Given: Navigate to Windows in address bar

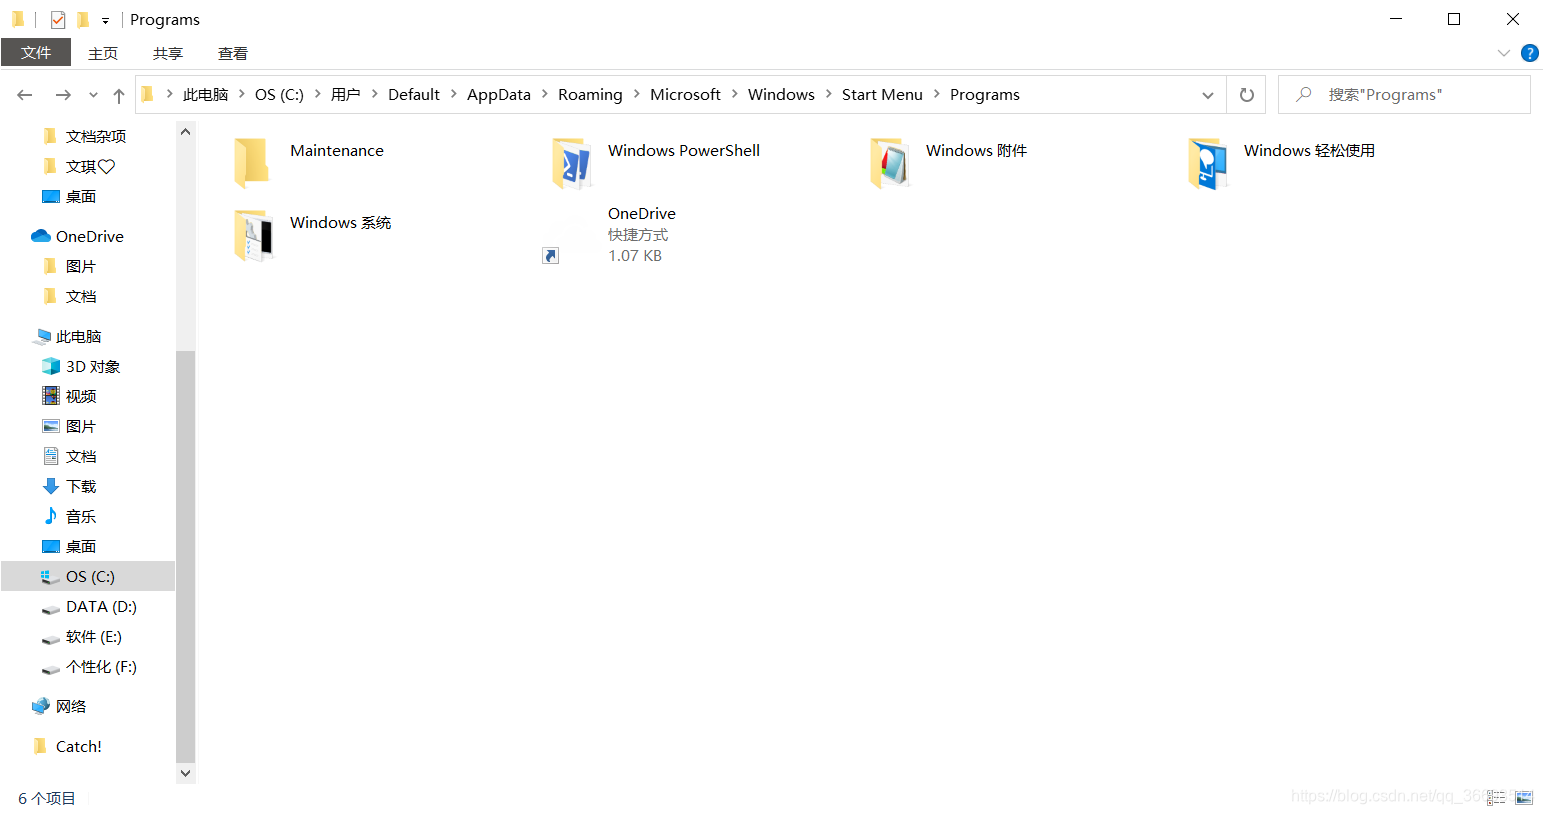Looking at the screenshot, I should pos(781,95).
